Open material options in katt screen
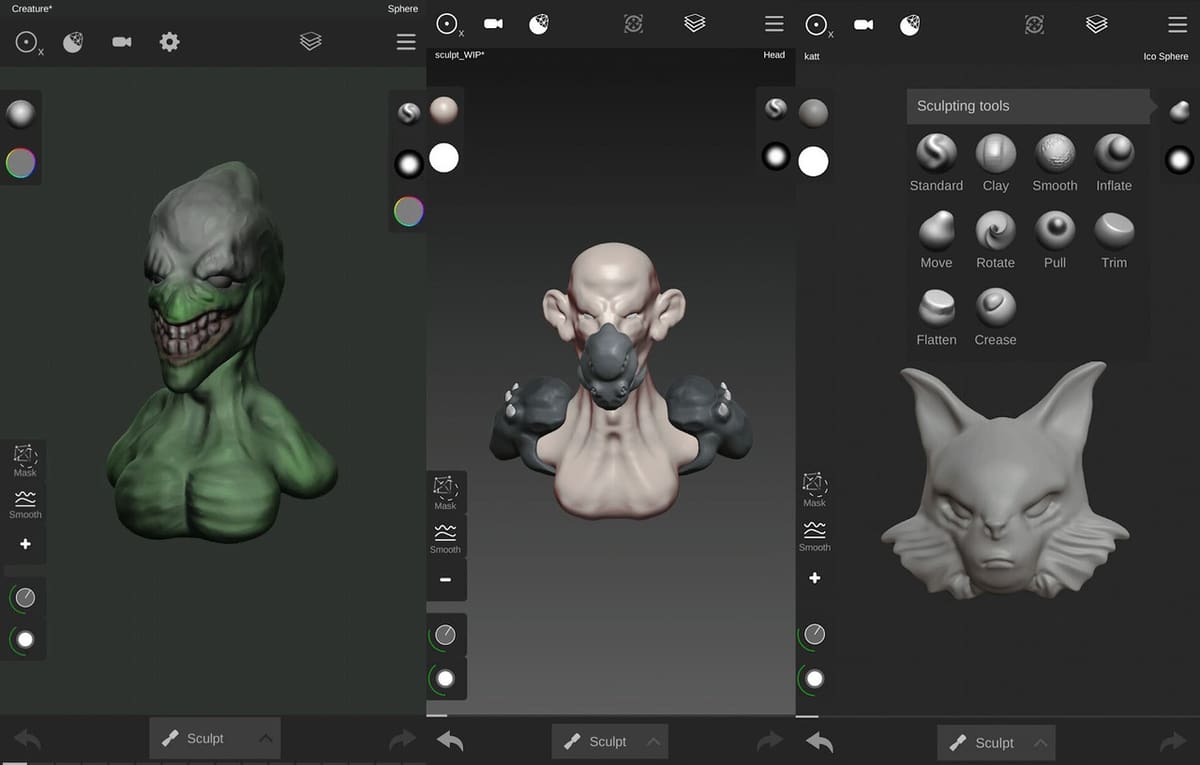The height and width of the screenshot is (765, 1200). tap(910, 24)
